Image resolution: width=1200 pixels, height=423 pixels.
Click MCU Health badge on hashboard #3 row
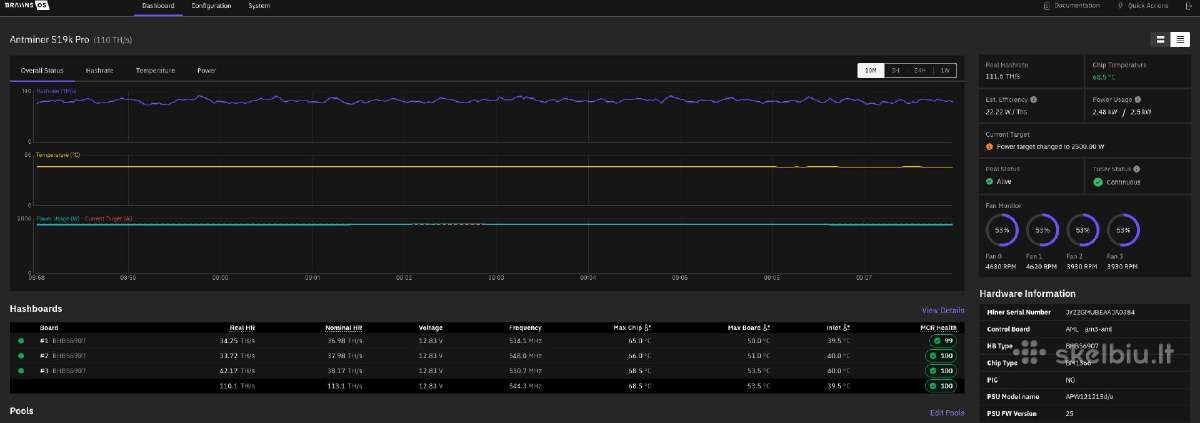[940, 370]
